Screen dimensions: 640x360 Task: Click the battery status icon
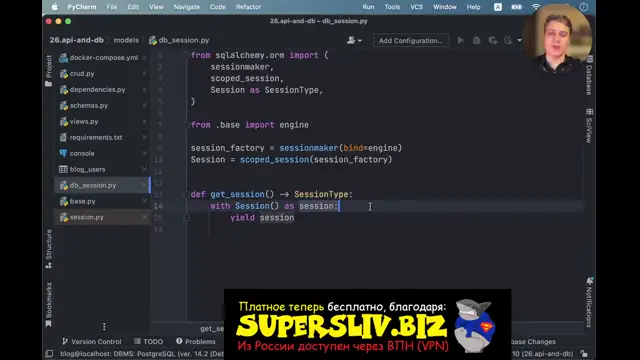pyautogui.click(x=516, y=7)
